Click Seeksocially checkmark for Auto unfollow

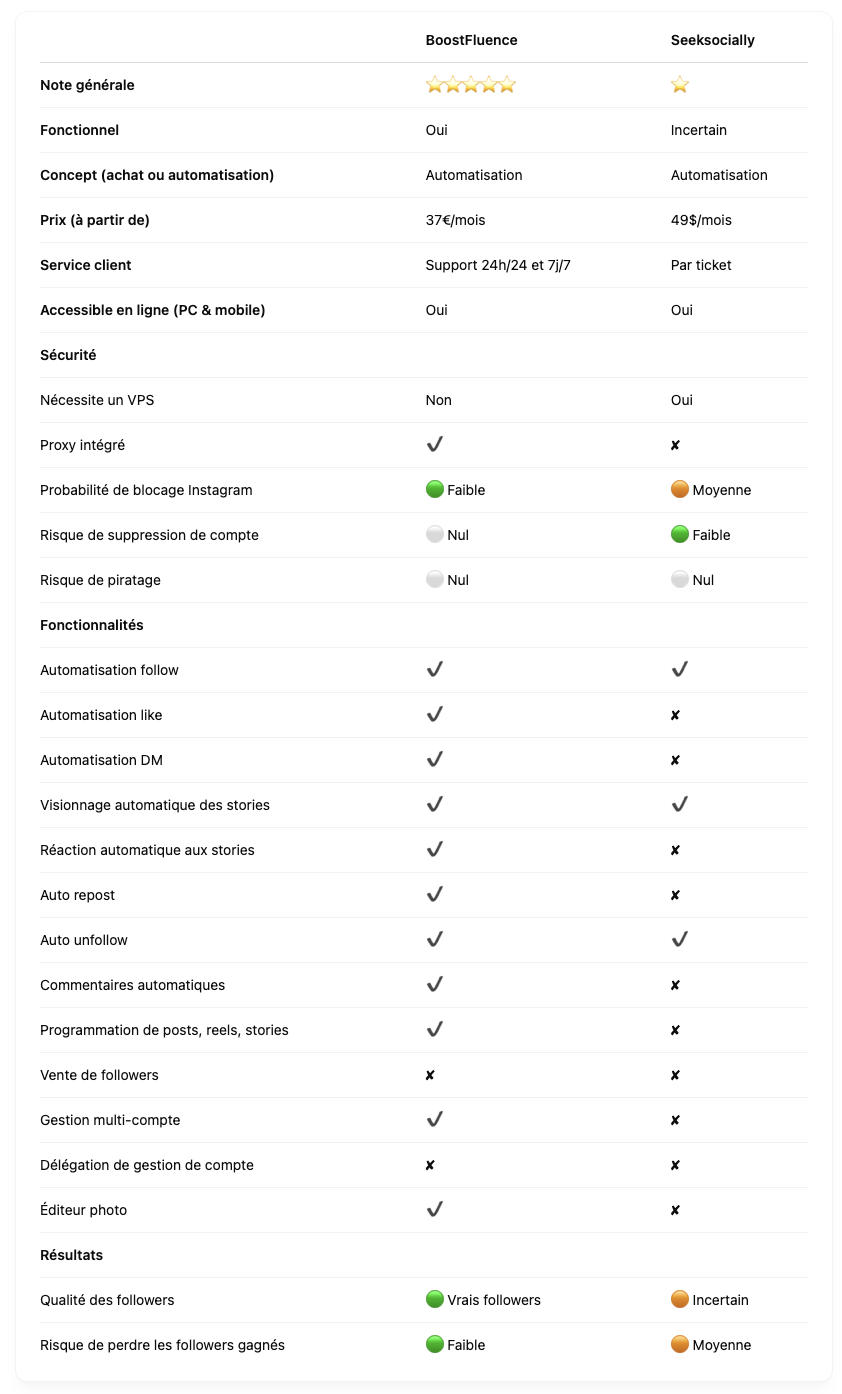680,939
